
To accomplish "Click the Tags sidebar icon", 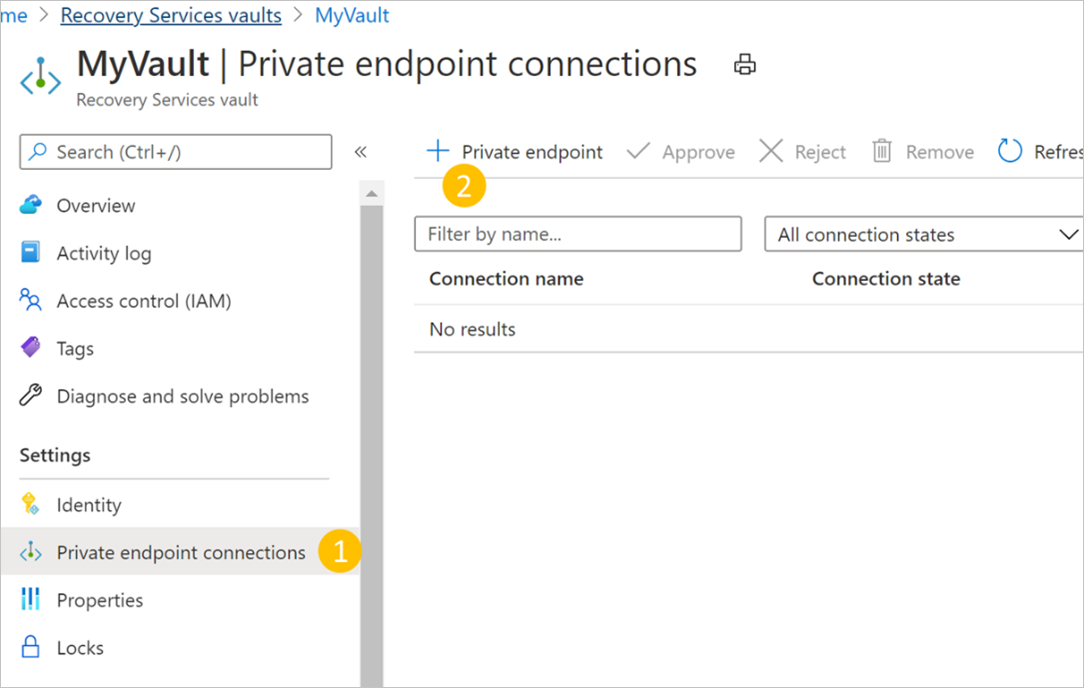I will (31, 348).
